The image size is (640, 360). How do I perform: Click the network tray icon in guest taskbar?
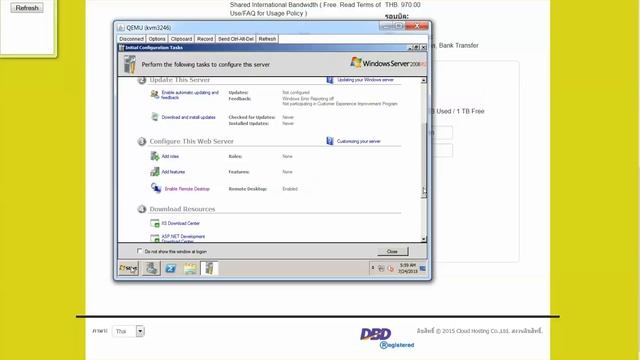tap(381, 268)
